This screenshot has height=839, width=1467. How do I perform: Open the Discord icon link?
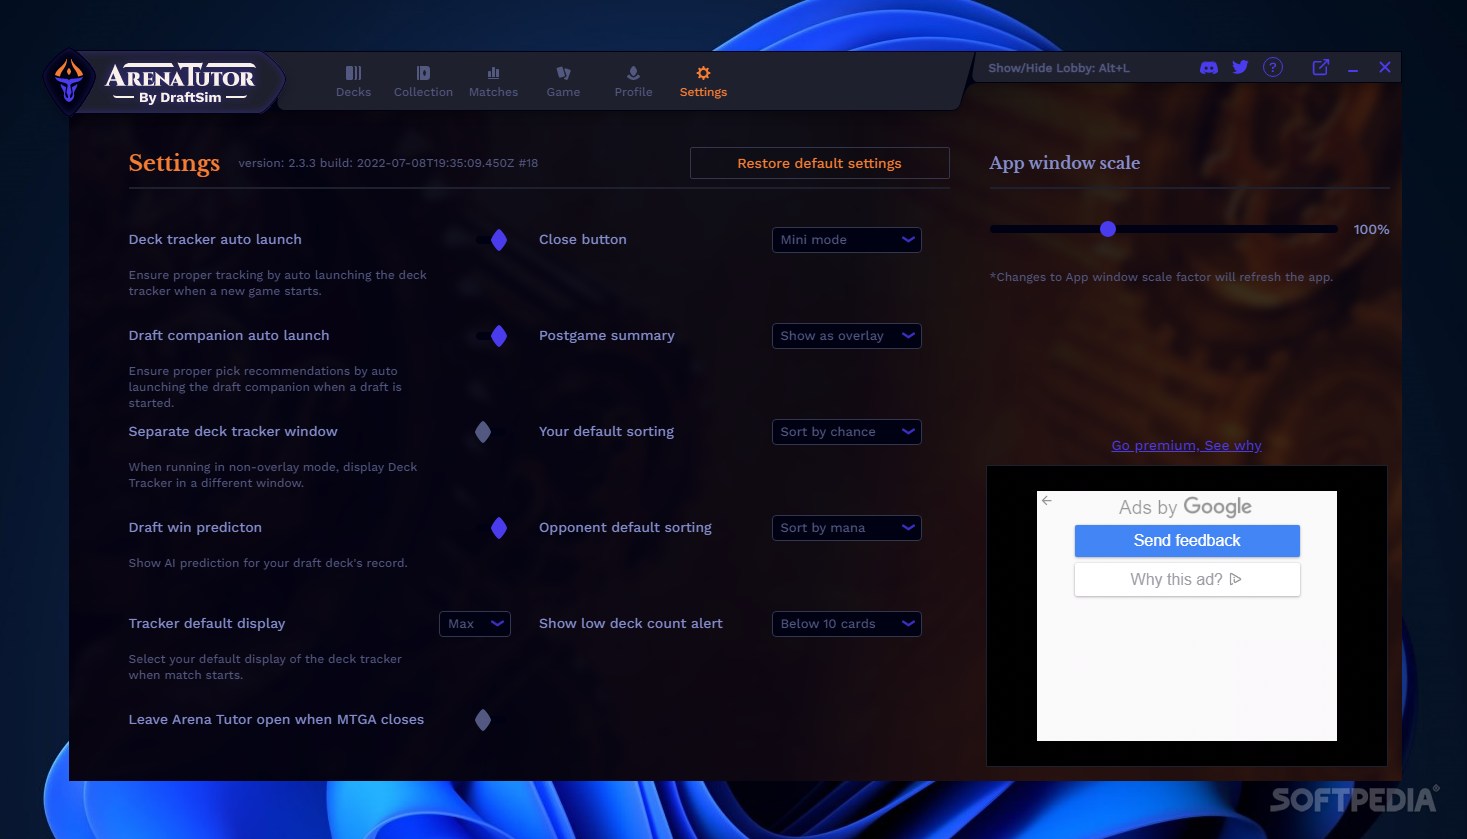coord(1209,67)
